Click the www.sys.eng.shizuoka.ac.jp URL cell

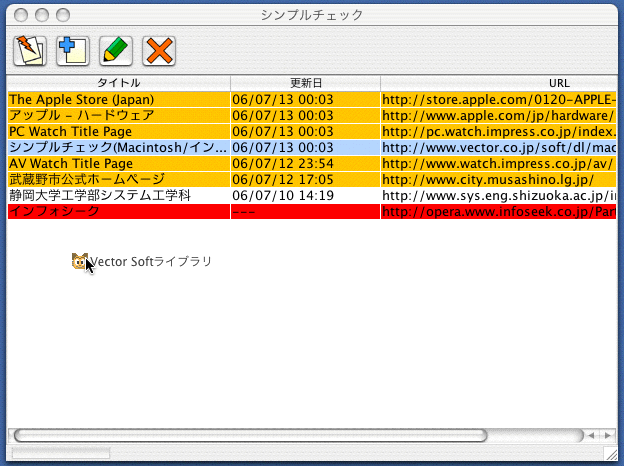tap(499, 195)
